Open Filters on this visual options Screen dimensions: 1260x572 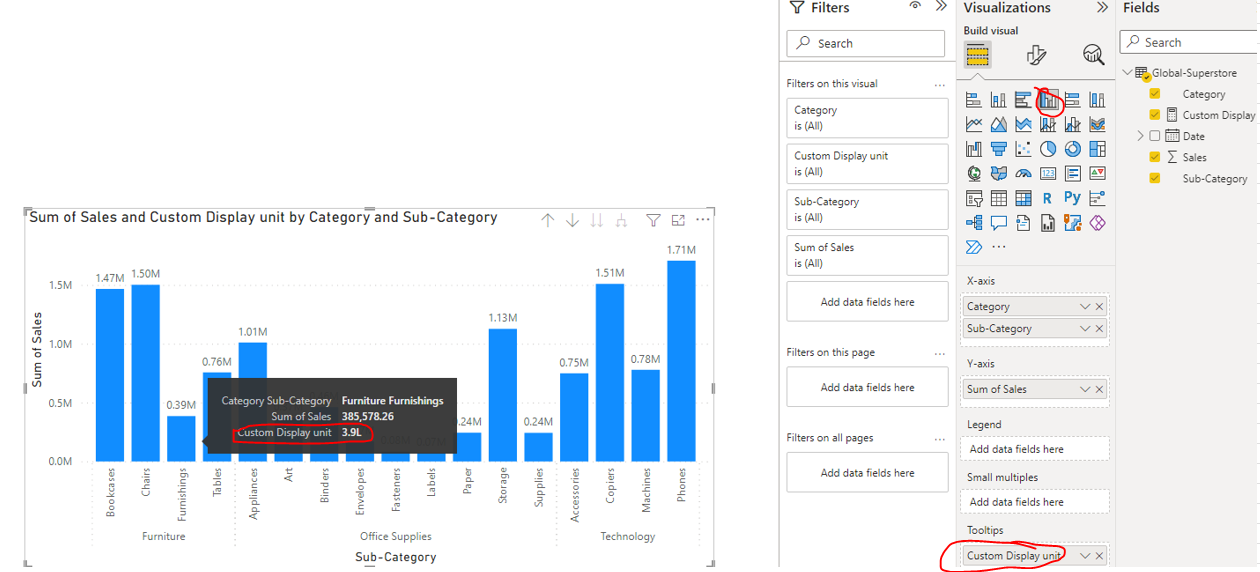pyautogui.click(x=939, y=84)
